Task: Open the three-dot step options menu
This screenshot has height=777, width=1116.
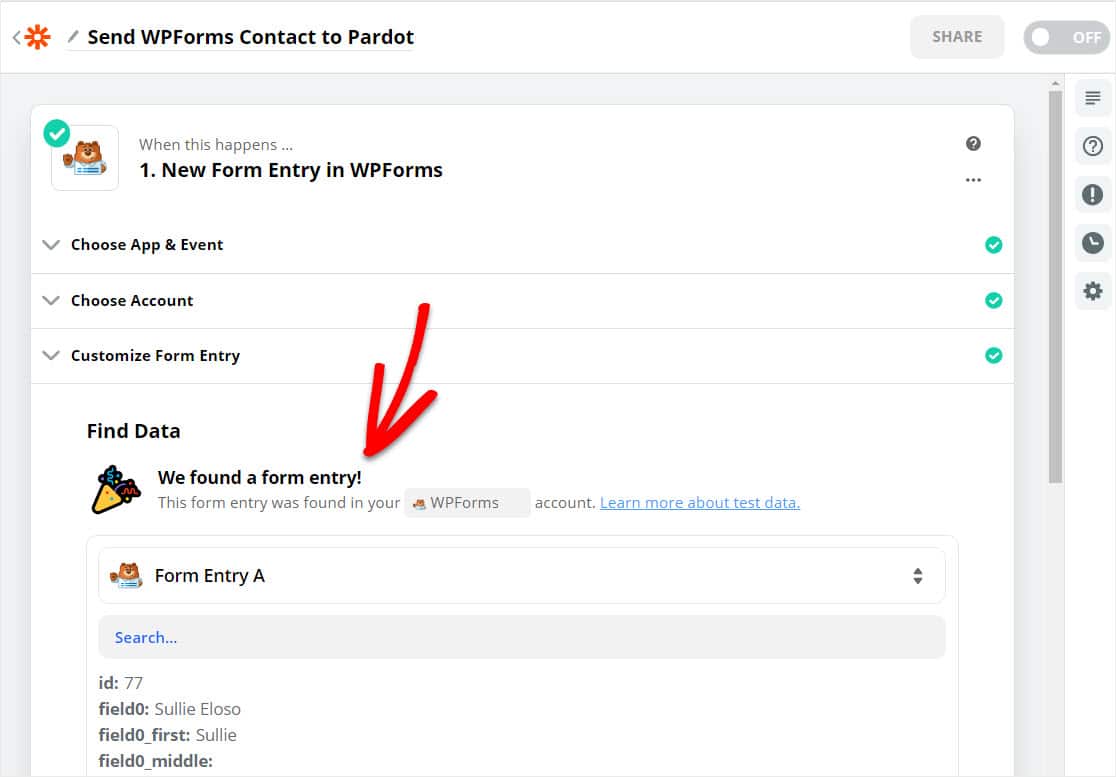Action: [973, 180]
